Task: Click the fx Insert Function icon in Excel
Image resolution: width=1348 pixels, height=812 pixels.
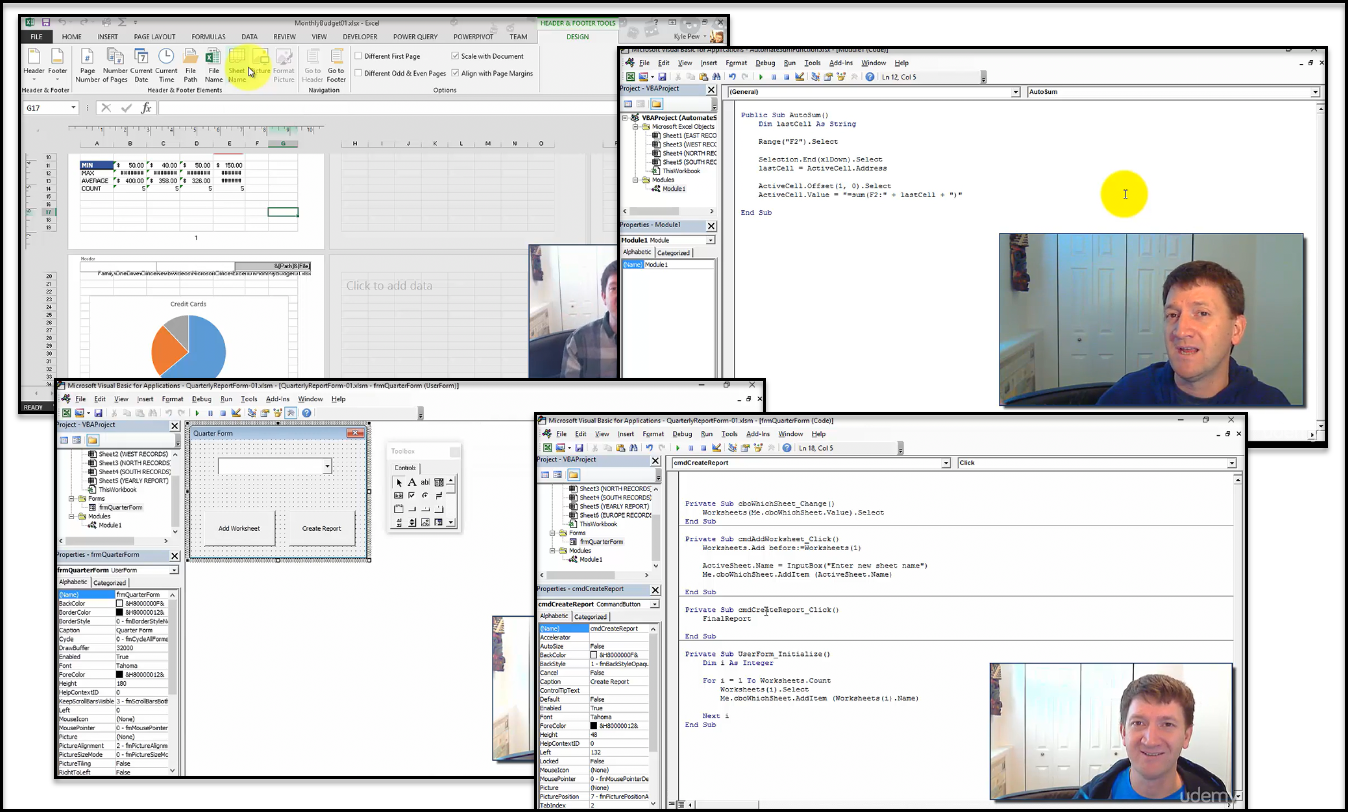Action: (146, 108)
